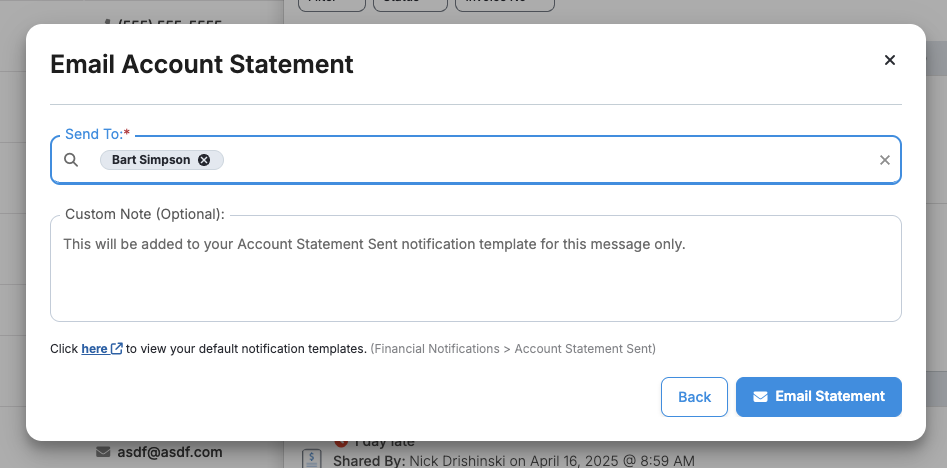Focus the Custom Note text area

click(x=476, y=269)
